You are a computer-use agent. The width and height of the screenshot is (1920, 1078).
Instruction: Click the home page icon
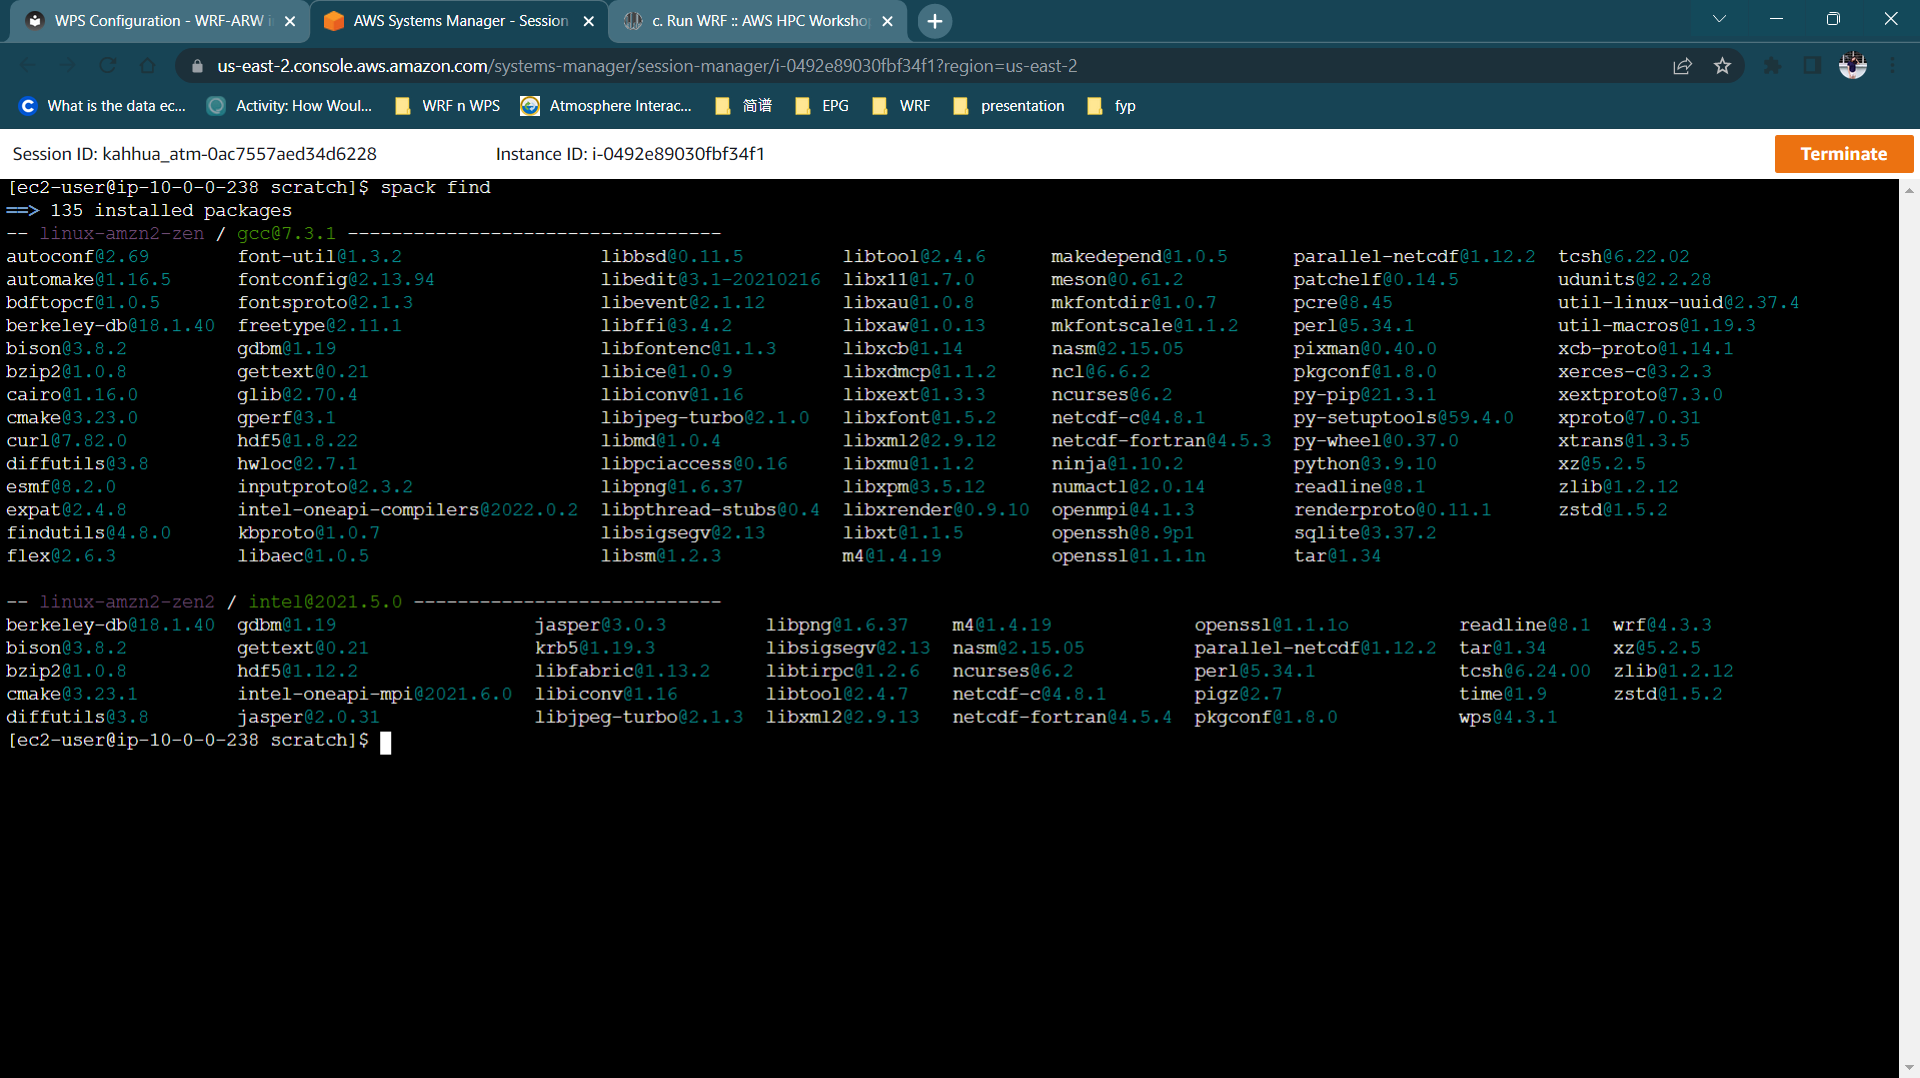(147, 66)
